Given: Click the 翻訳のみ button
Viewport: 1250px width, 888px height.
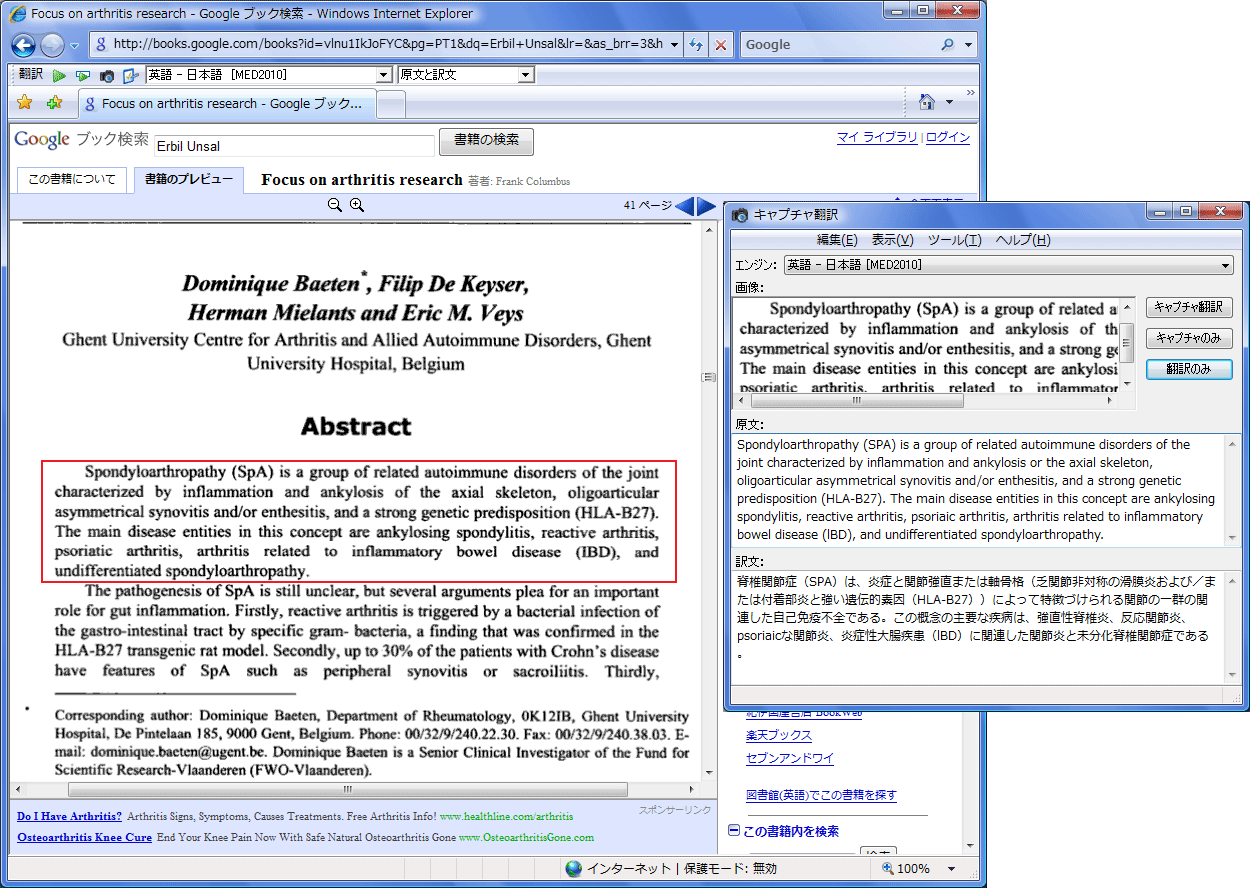Looking at the screenshot, I should [1189, 369].
